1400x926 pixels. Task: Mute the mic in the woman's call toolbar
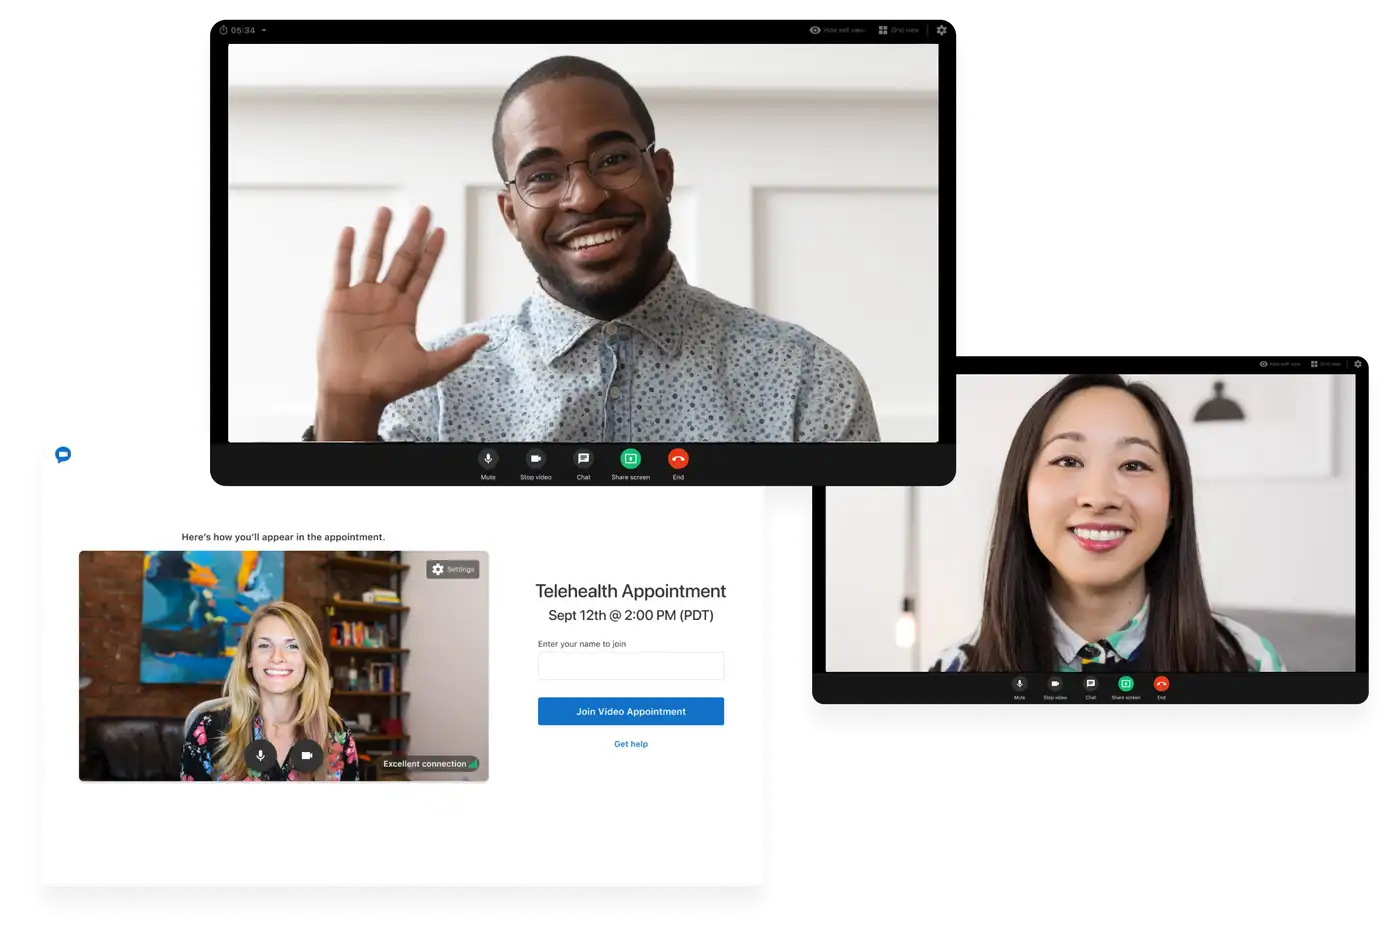(x=1019, y=684)
